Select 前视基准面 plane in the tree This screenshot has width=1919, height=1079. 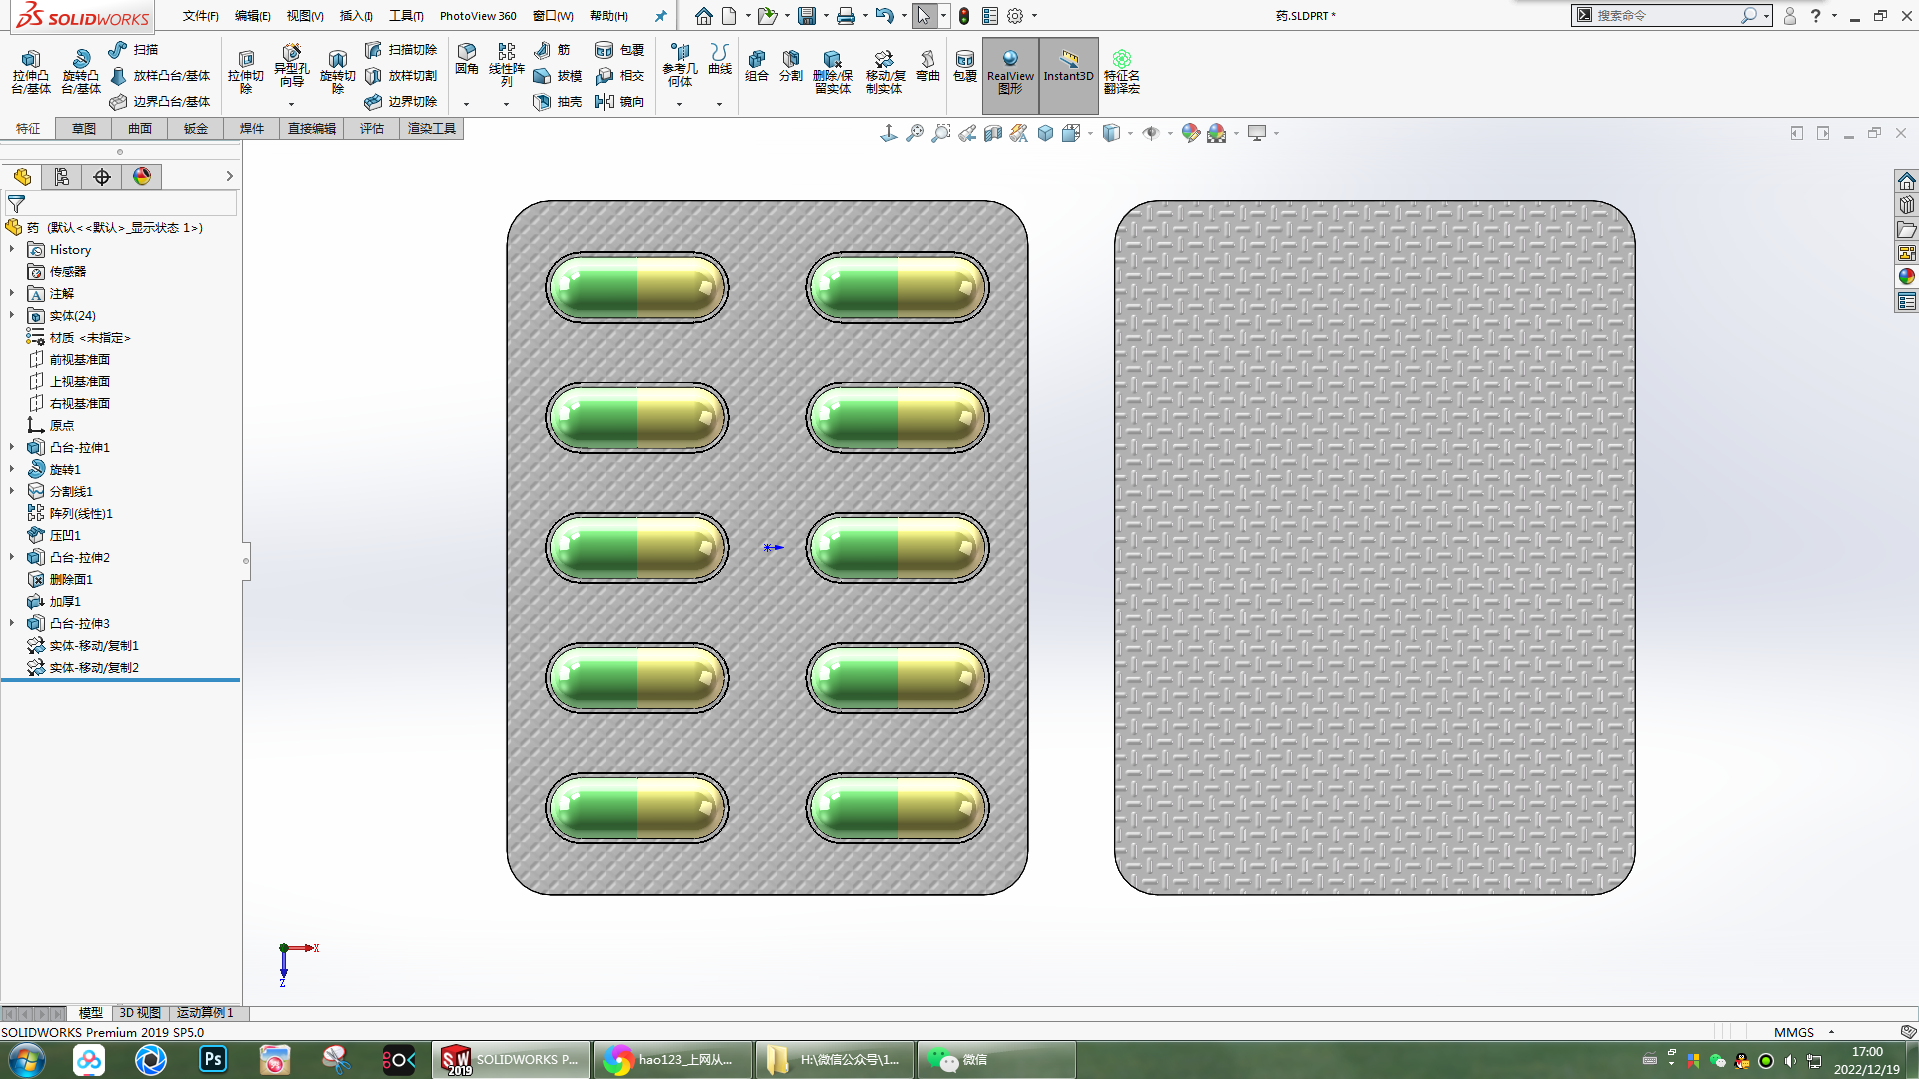tap(80, 359)
